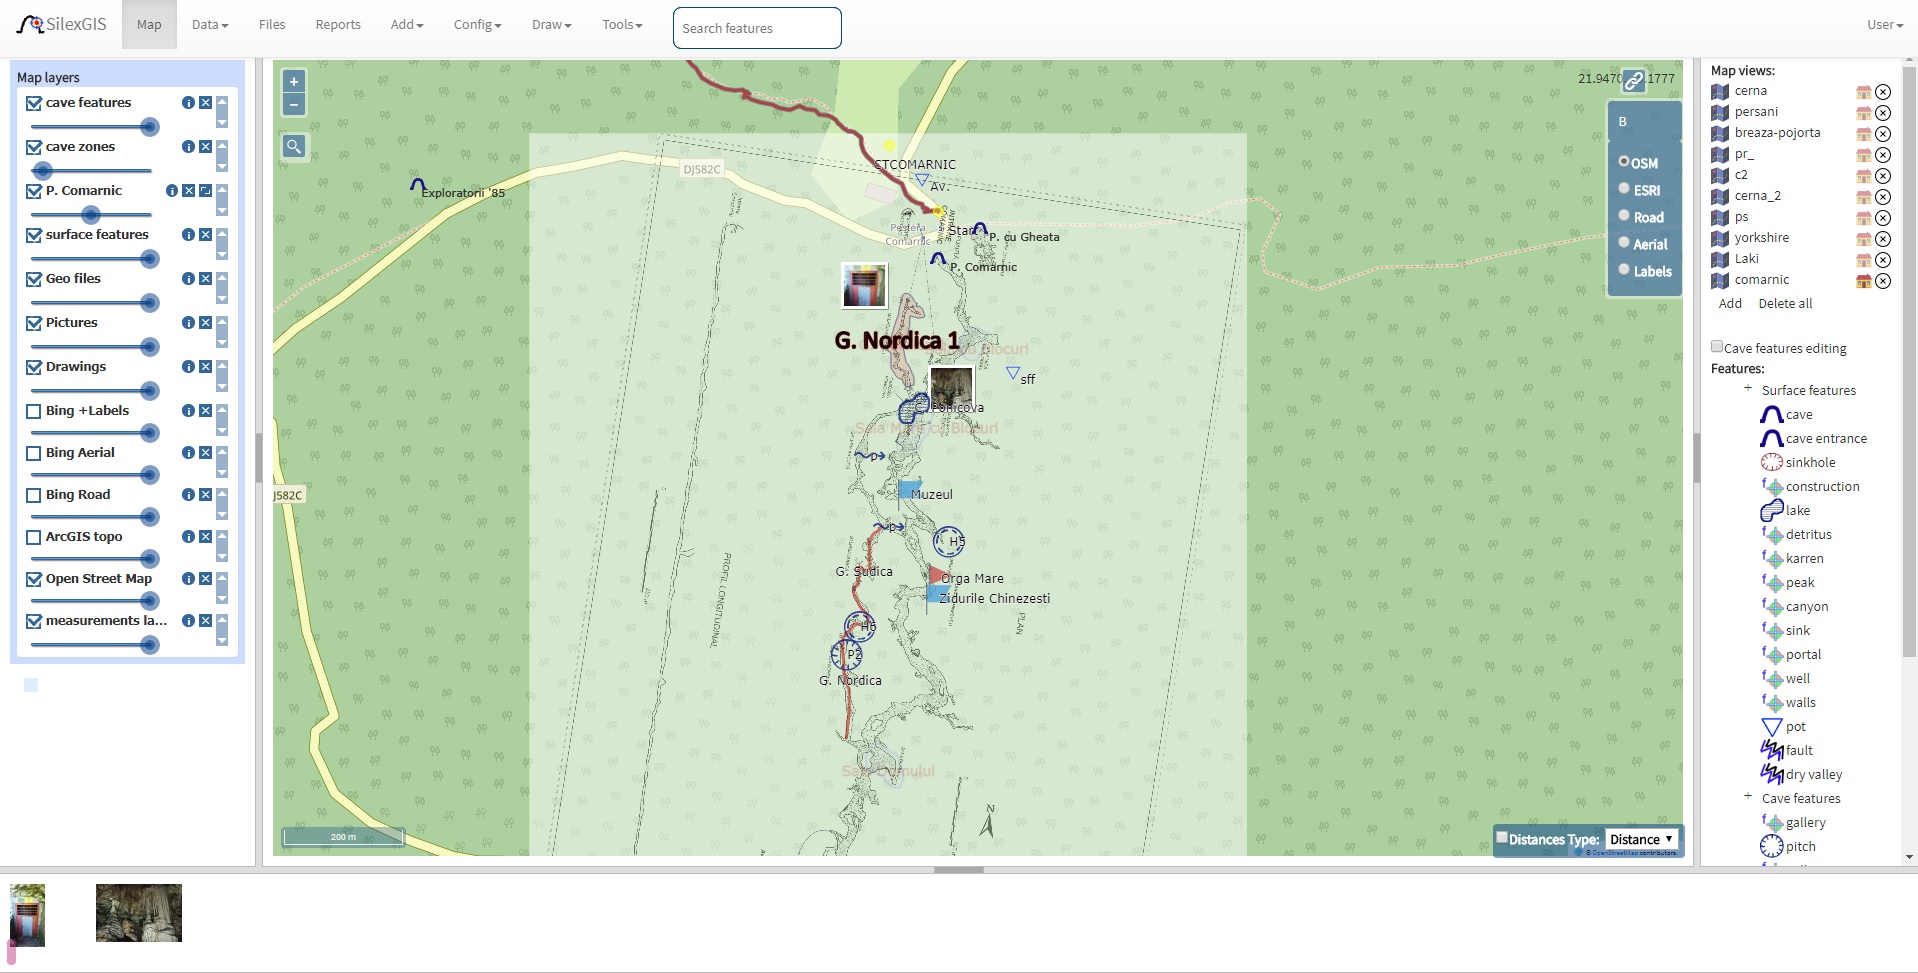The image size is (1918, 973).
Task: Go to the Files menu item
Action: [x=272, y=25]
